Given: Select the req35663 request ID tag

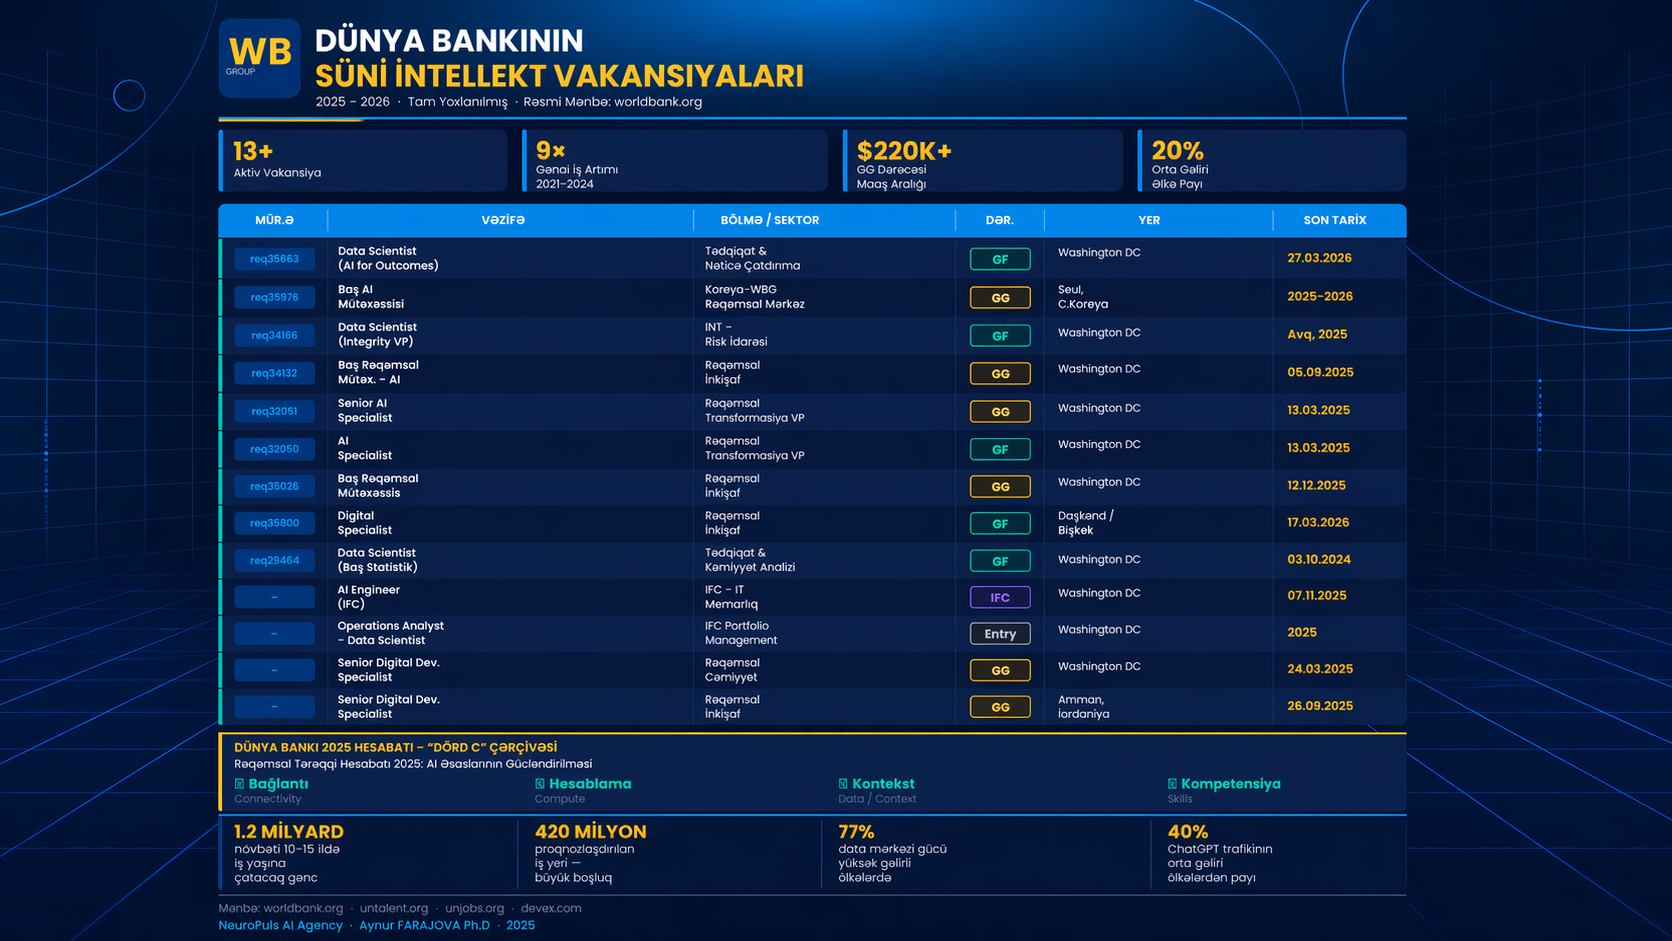Looking at the screenshot, I should click(274, 259).
